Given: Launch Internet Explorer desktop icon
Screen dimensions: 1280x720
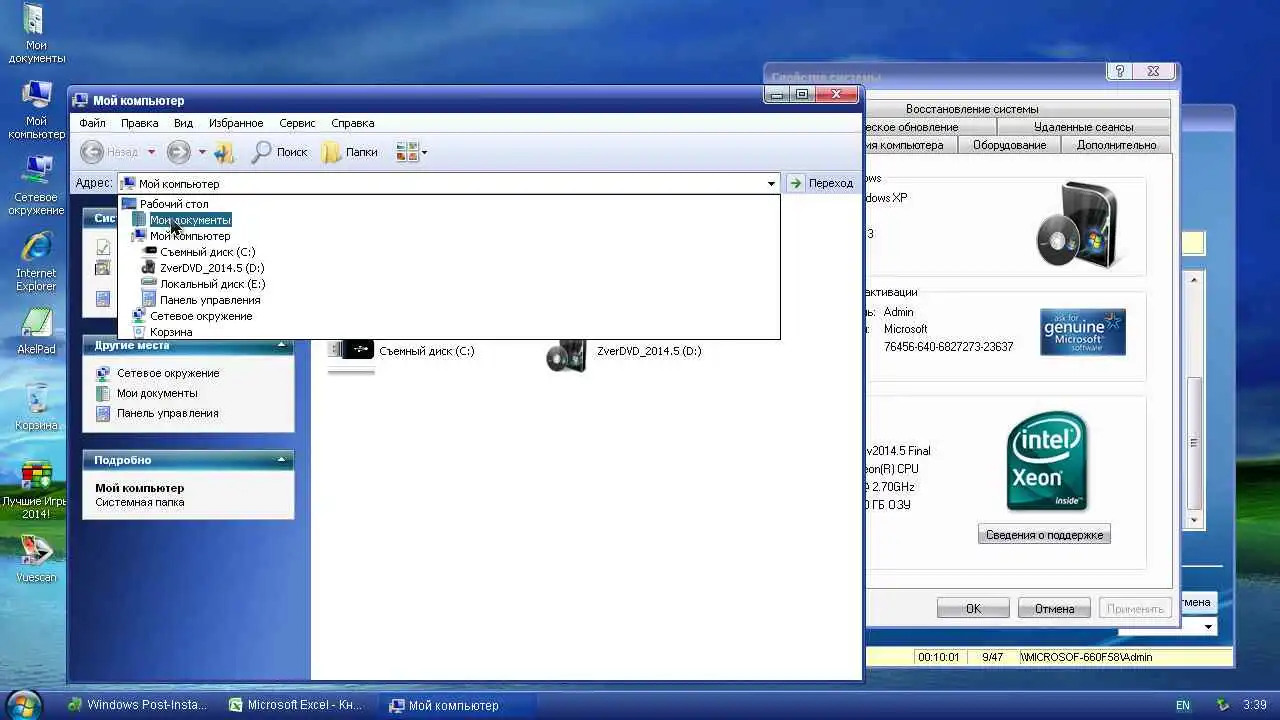Looking at the screenshot, I should tap(36, 261).
